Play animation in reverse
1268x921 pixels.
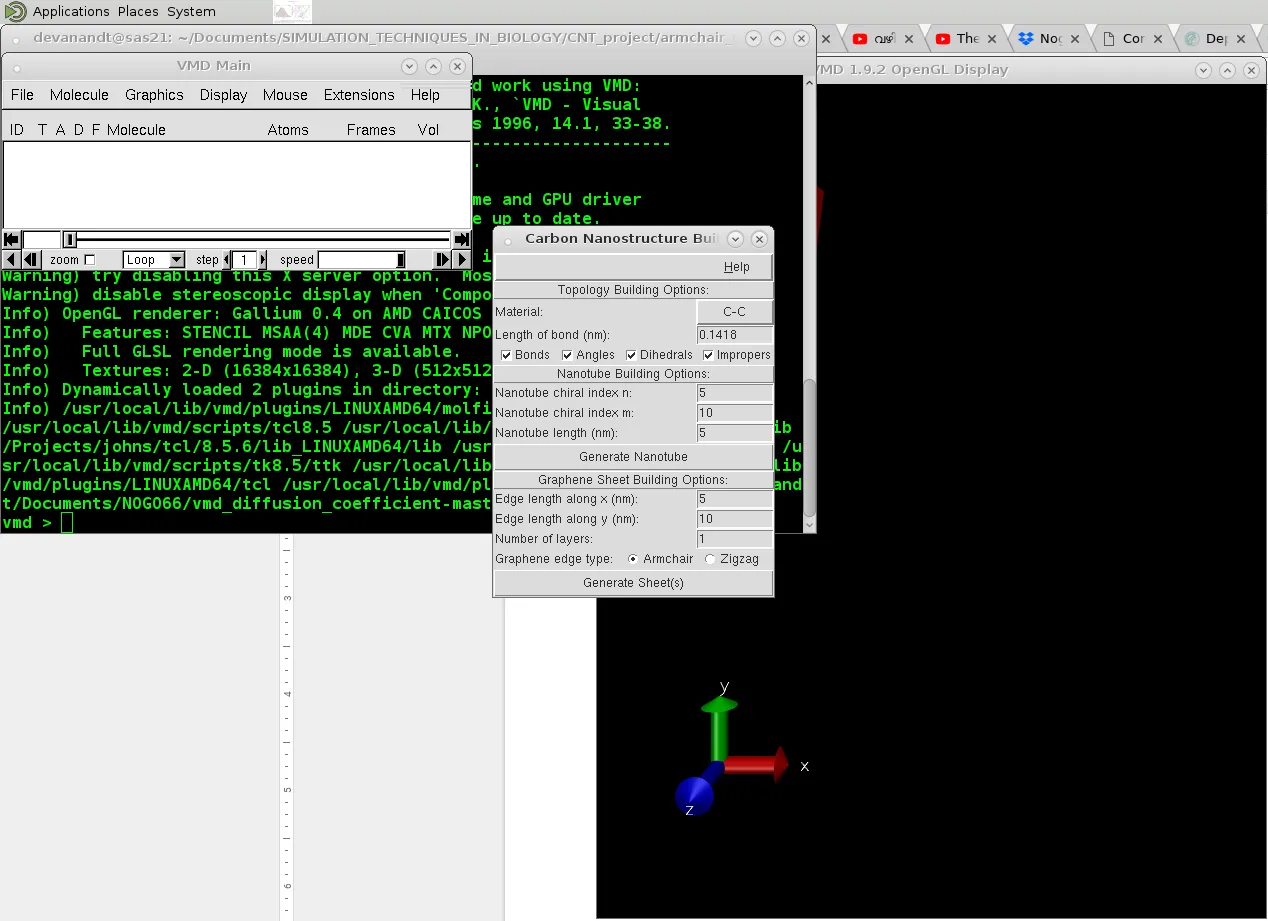[x=10, y=259]
